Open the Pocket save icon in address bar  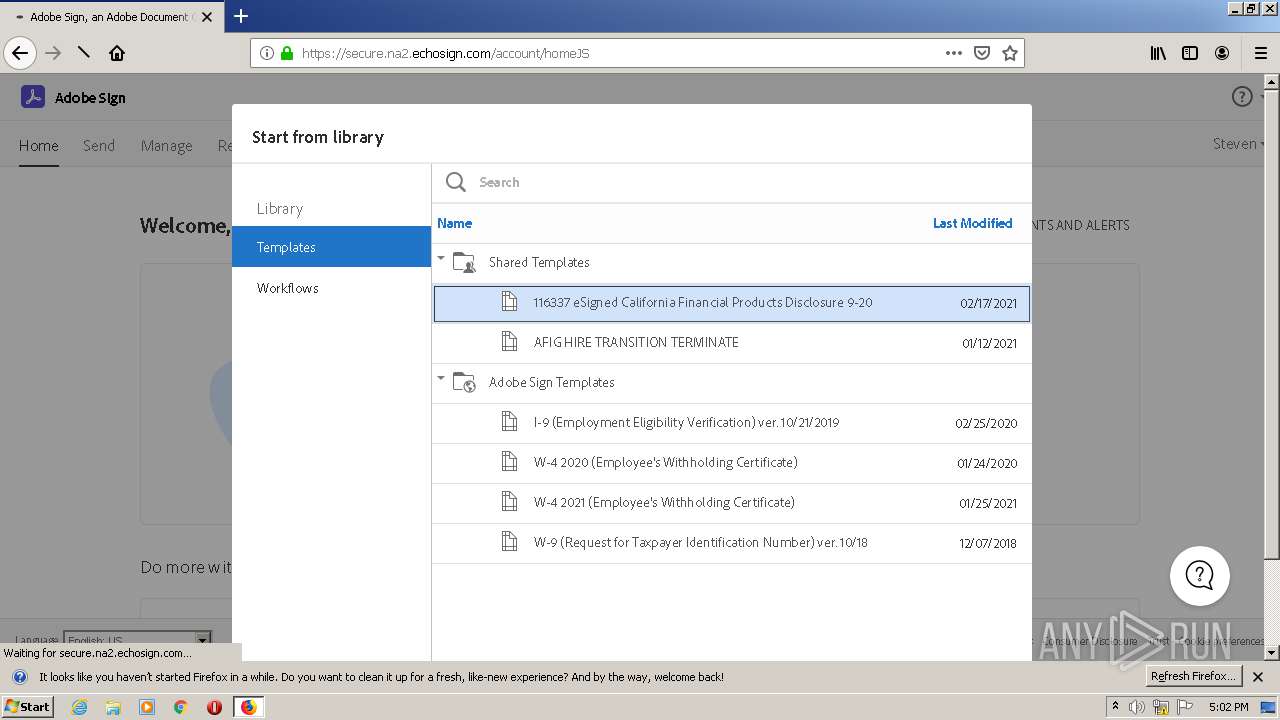pyautogui.click(x=982, y=53)
